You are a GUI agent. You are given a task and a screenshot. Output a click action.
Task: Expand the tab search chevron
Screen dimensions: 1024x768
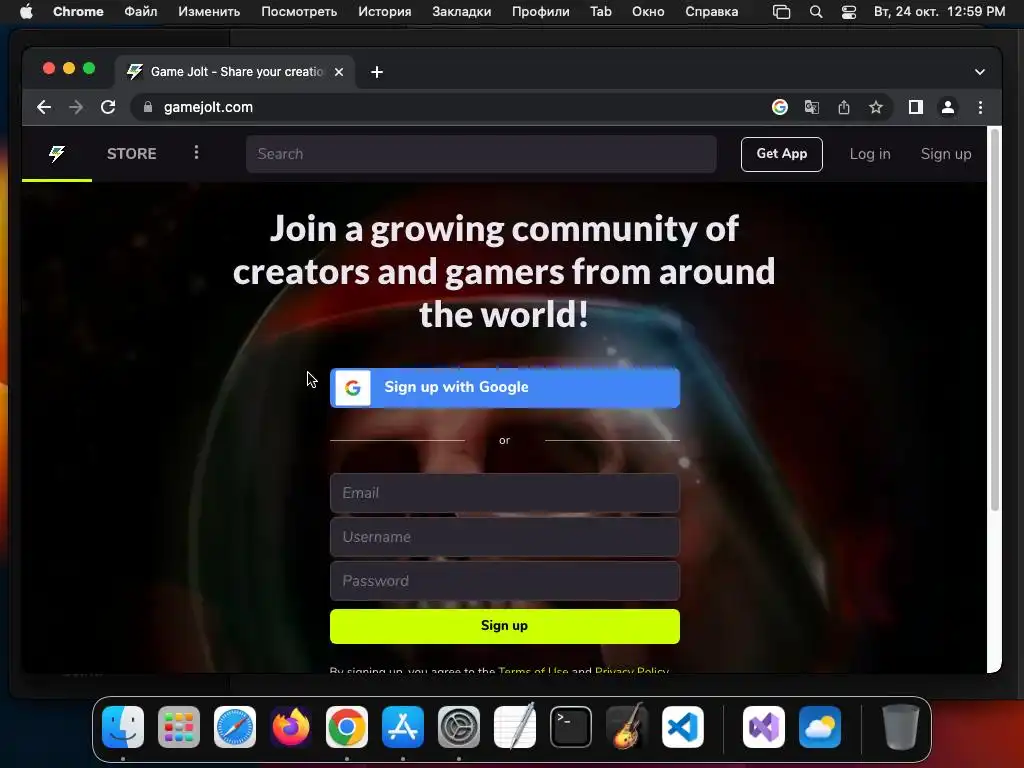[x=980, y=72]
